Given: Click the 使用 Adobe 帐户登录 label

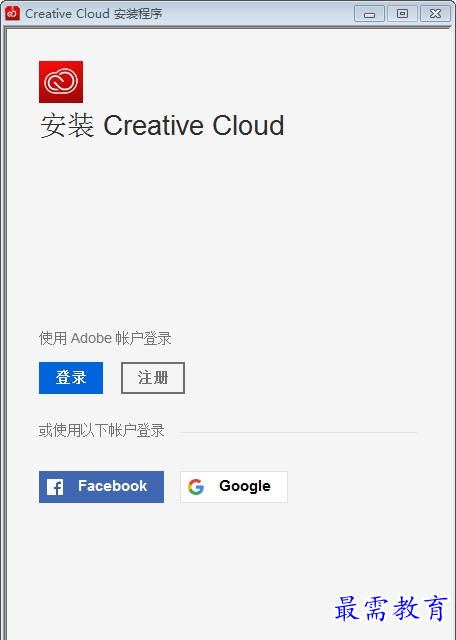Looking at the screenshot, I should coord(105,338).
